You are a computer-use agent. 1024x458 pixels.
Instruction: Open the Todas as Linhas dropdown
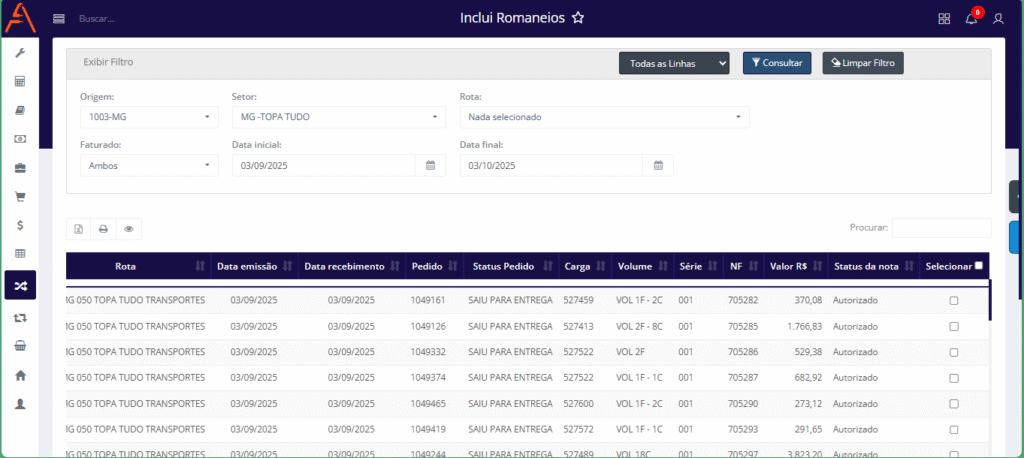pos(674,63)
